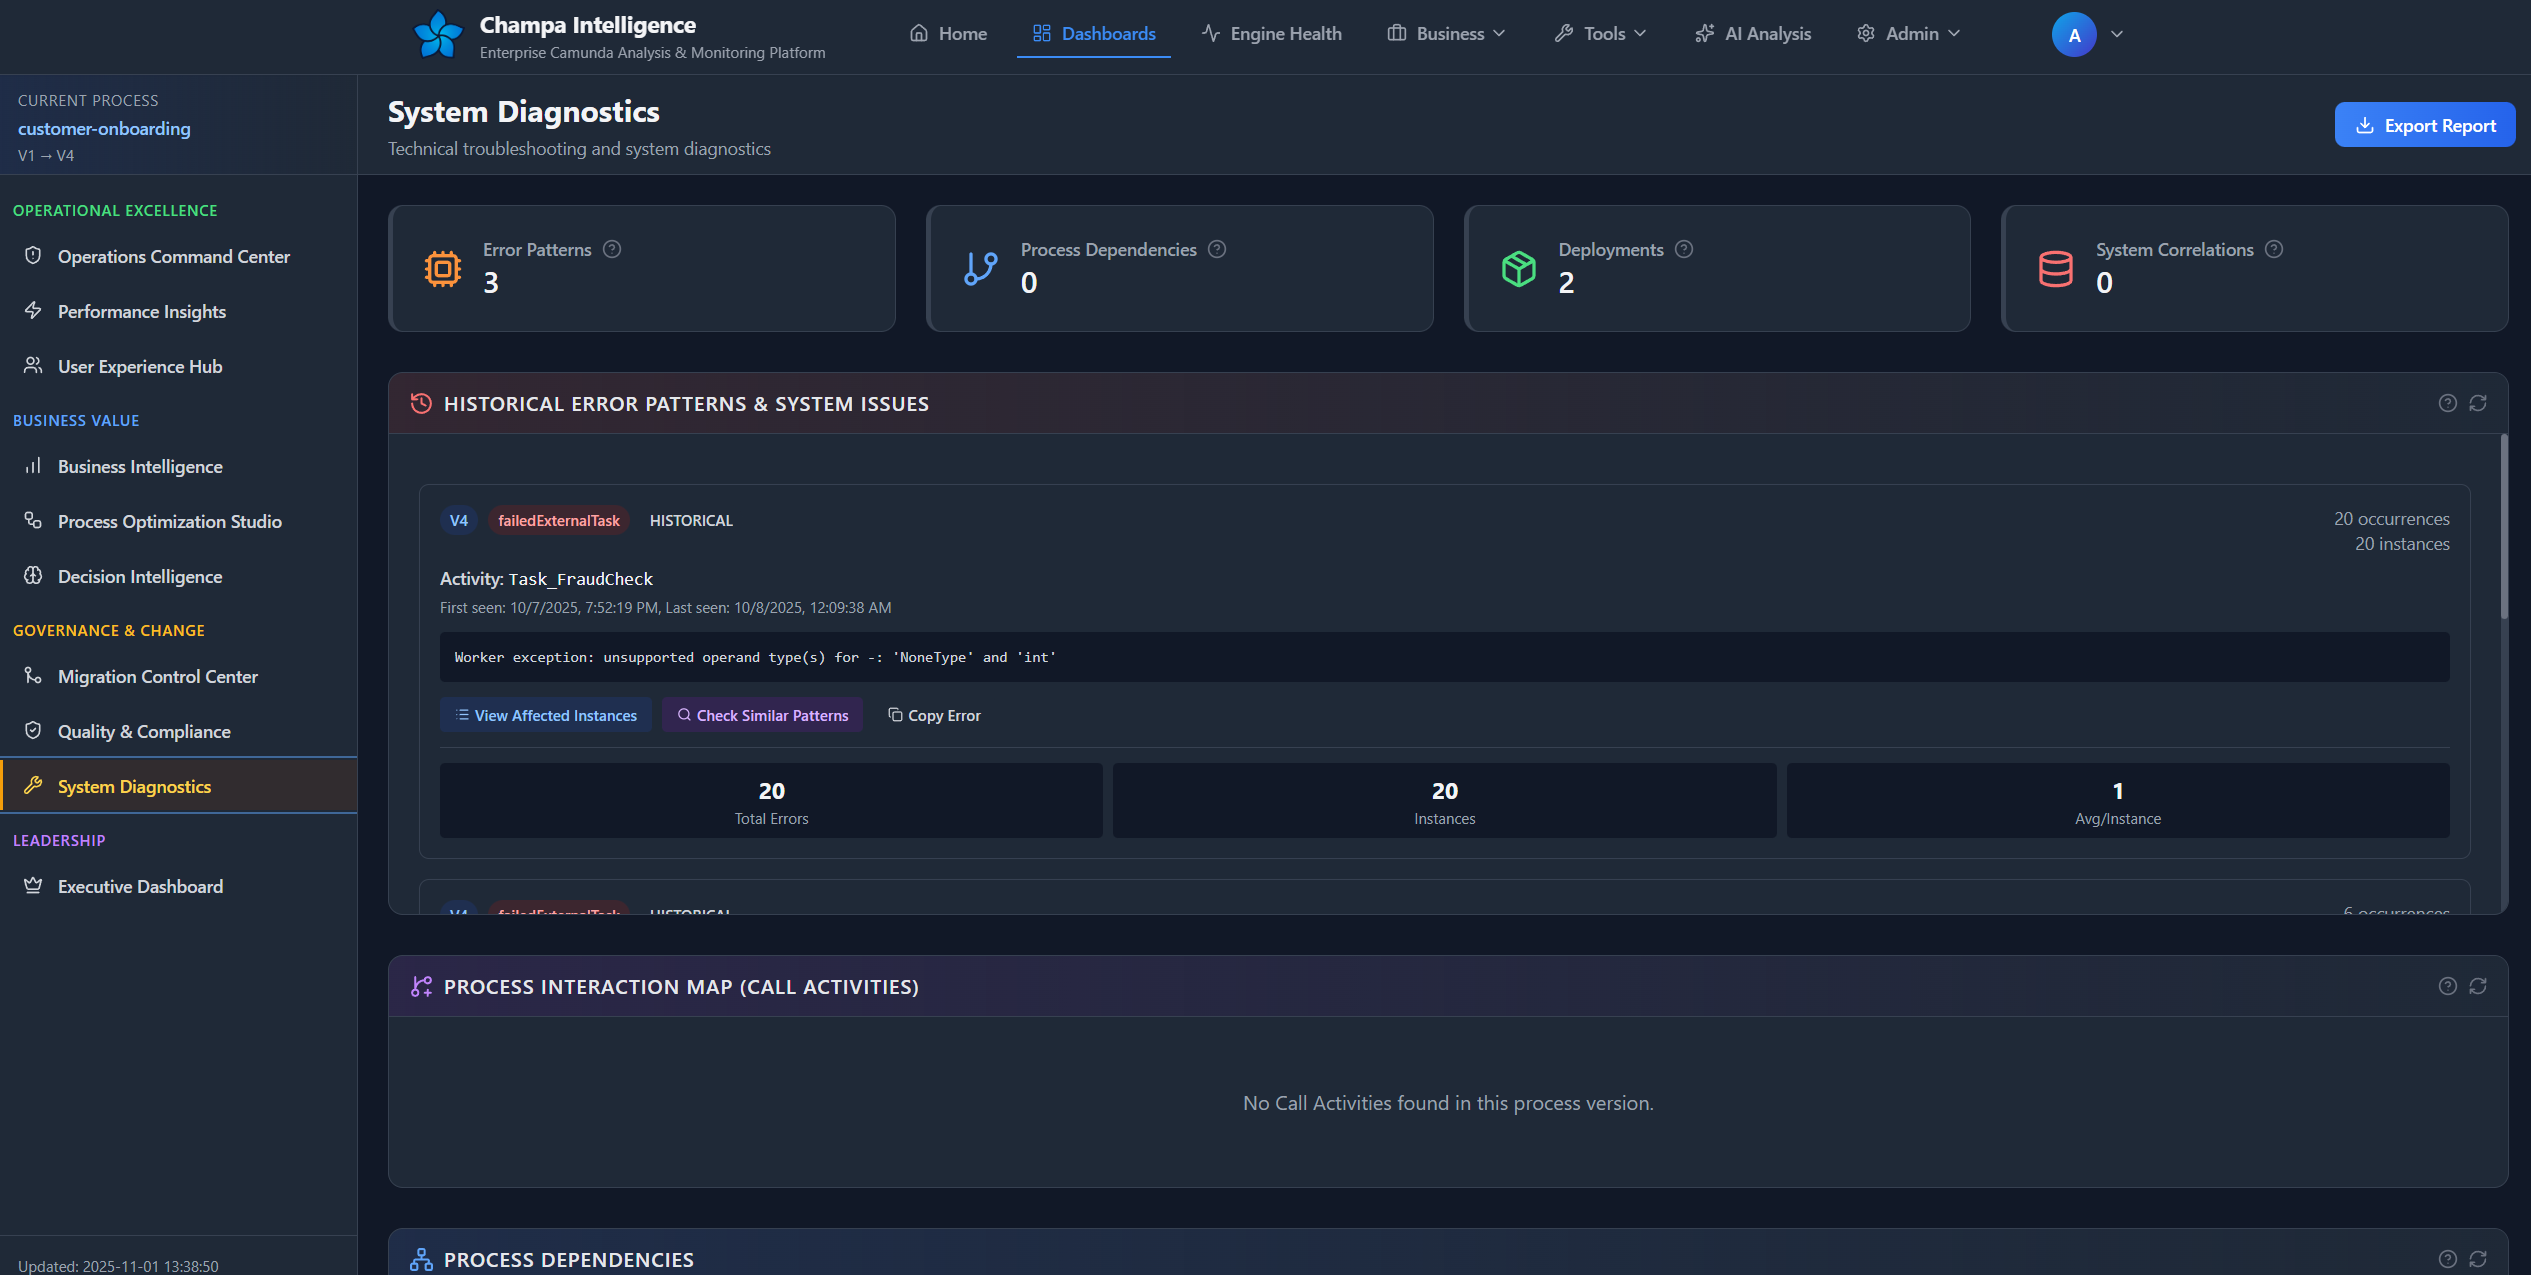Refresh the Historical Error Patterns panel
This screenshot has height=1275, width=2531.
coord(2478,403)
